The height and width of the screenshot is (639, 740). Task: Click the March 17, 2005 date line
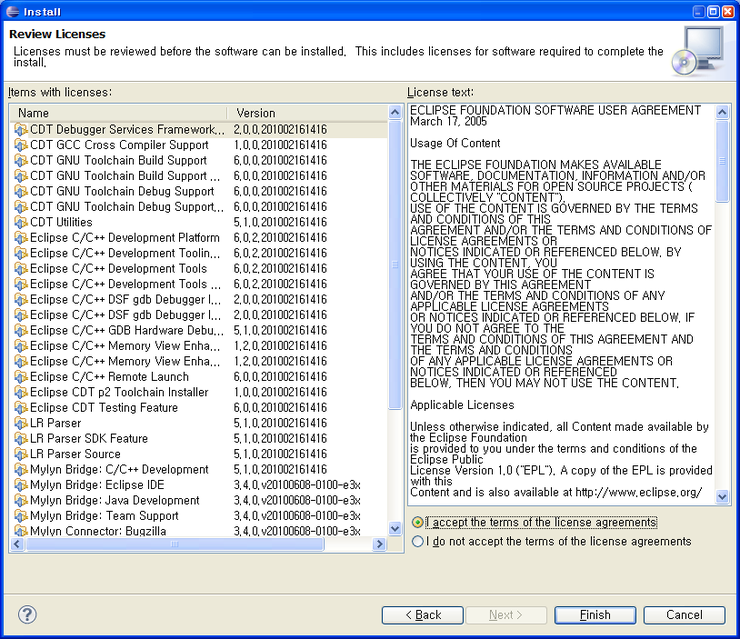[448, 121]
